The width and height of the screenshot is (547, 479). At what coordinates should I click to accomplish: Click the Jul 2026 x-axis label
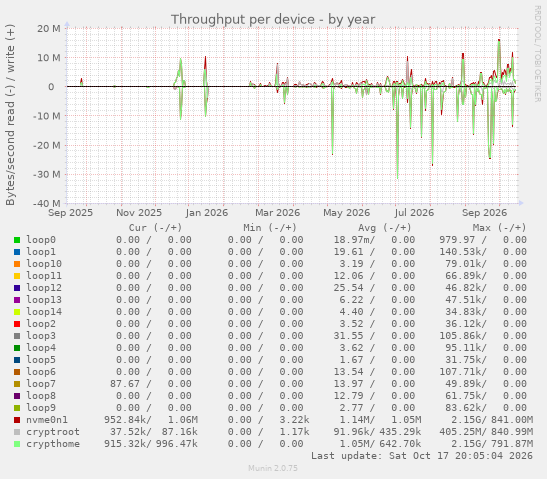414,213
